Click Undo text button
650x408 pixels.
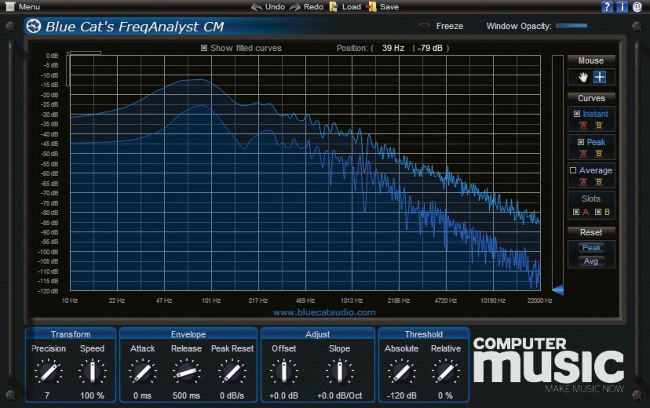tap(275, 7)
